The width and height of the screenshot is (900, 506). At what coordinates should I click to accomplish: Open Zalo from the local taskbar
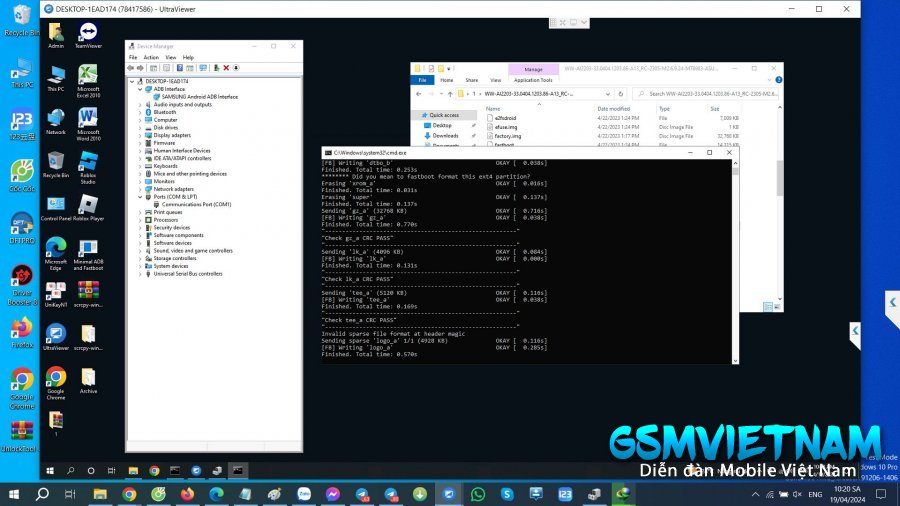coord(304,494)
